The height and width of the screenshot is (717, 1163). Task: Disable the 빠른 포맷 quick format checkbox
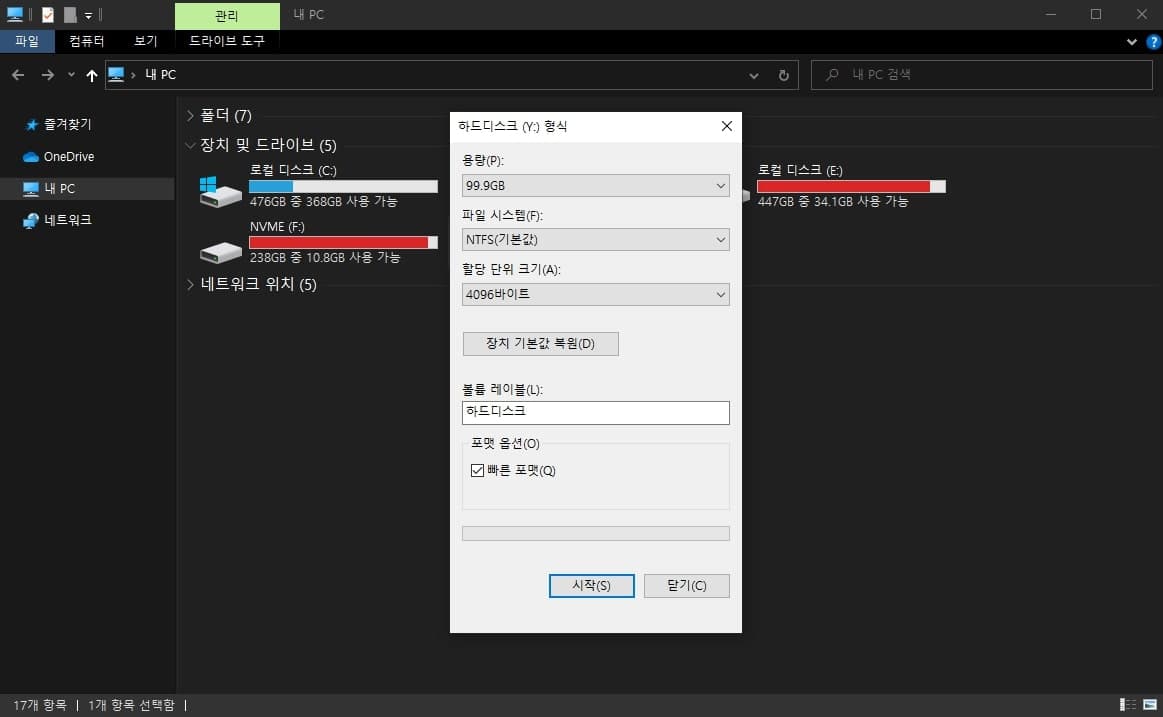pyautogui.click(x=478, y=470)
